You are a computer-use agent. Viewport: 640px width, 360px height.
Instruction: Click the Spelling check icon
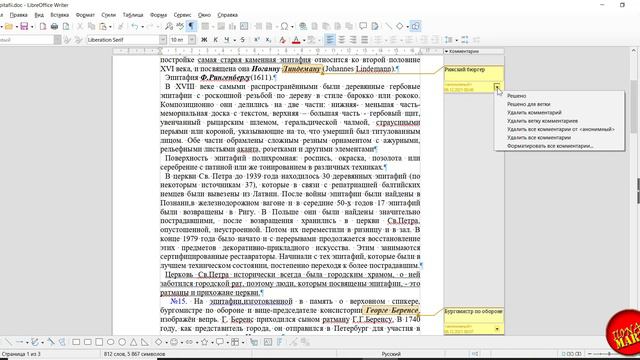[180, 27]
